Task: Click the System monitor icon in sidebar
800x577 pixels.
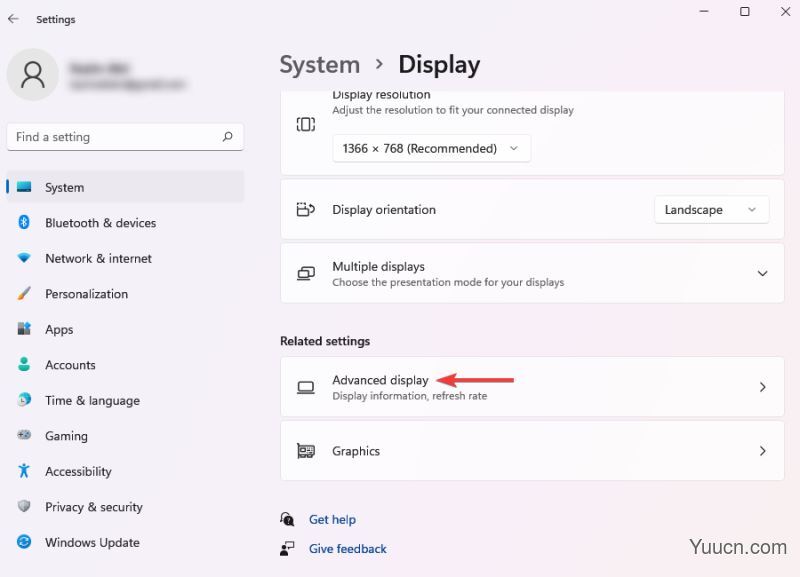Action: pos(24,187)
